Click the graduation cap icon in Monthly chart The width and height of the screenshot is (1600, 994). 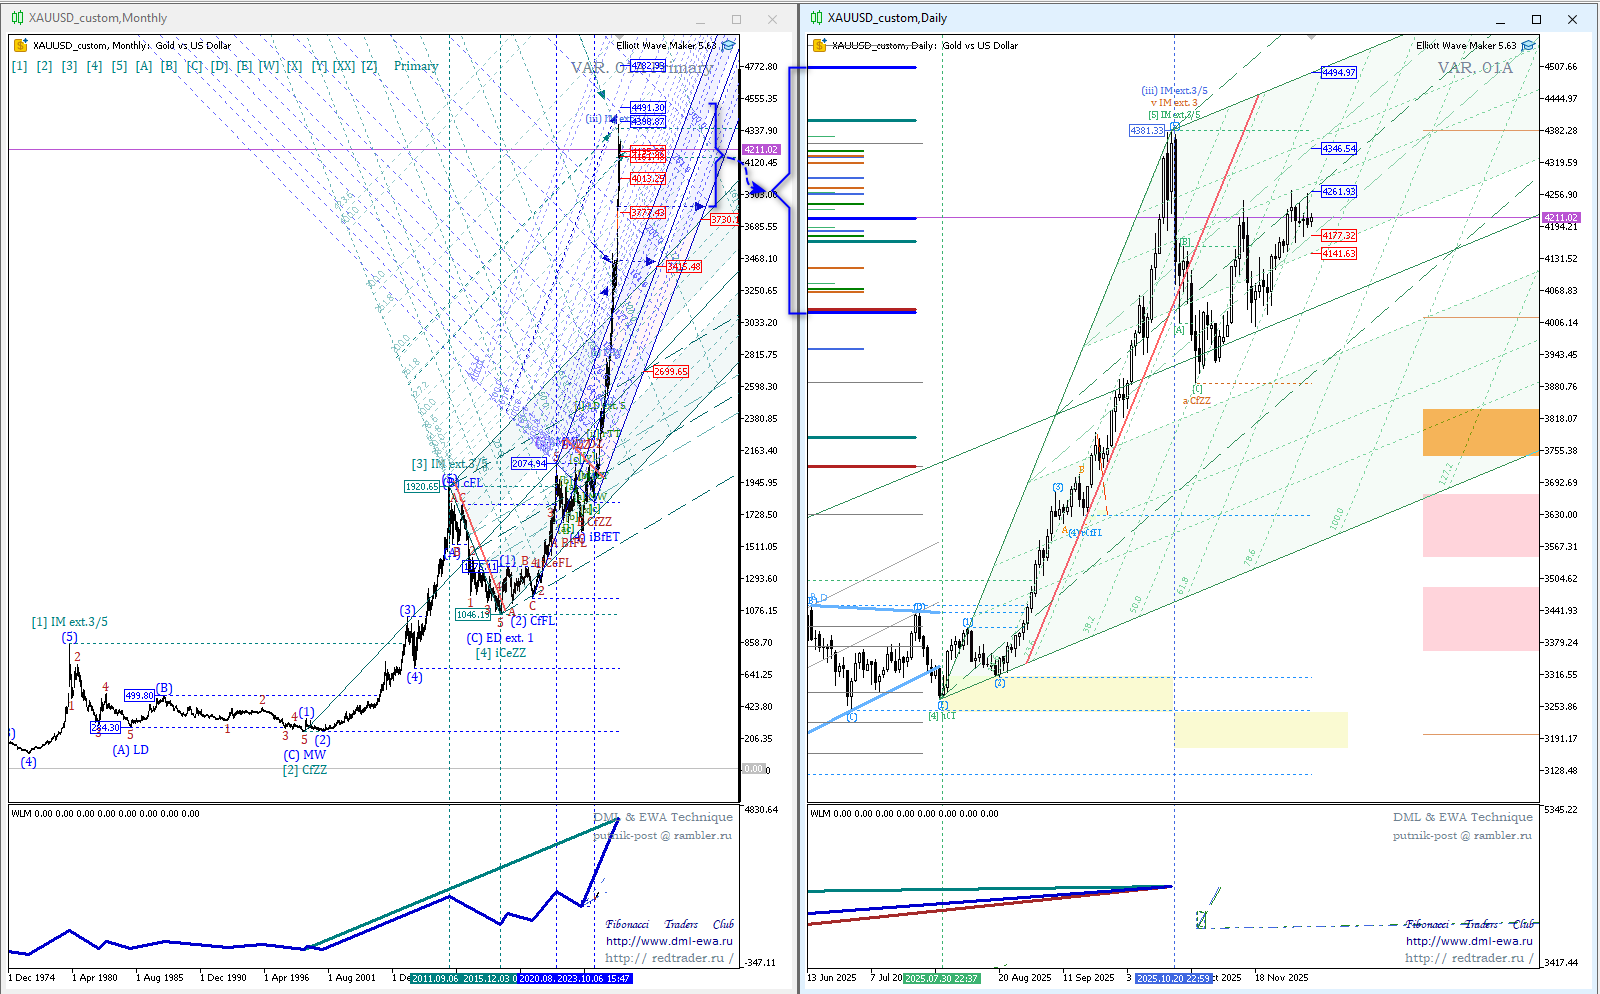click(728, 45)
